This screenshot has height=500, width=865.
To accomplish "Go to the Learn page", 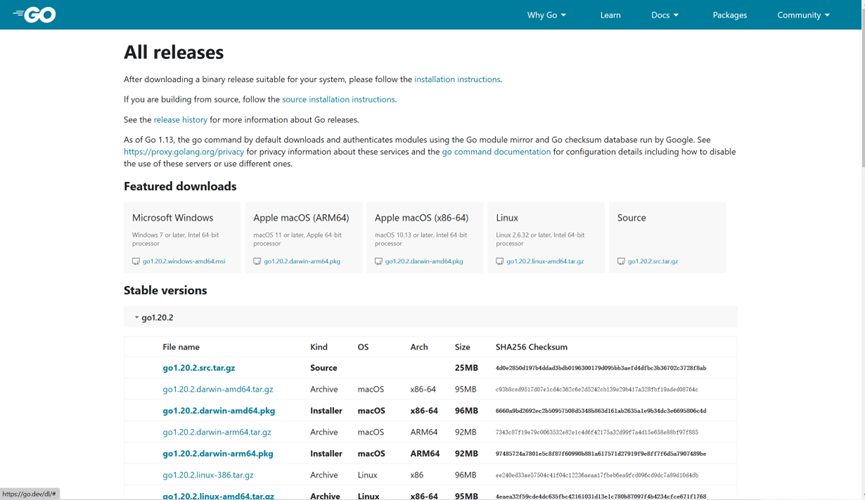I will pyautogui.click(x=610, y=15).
